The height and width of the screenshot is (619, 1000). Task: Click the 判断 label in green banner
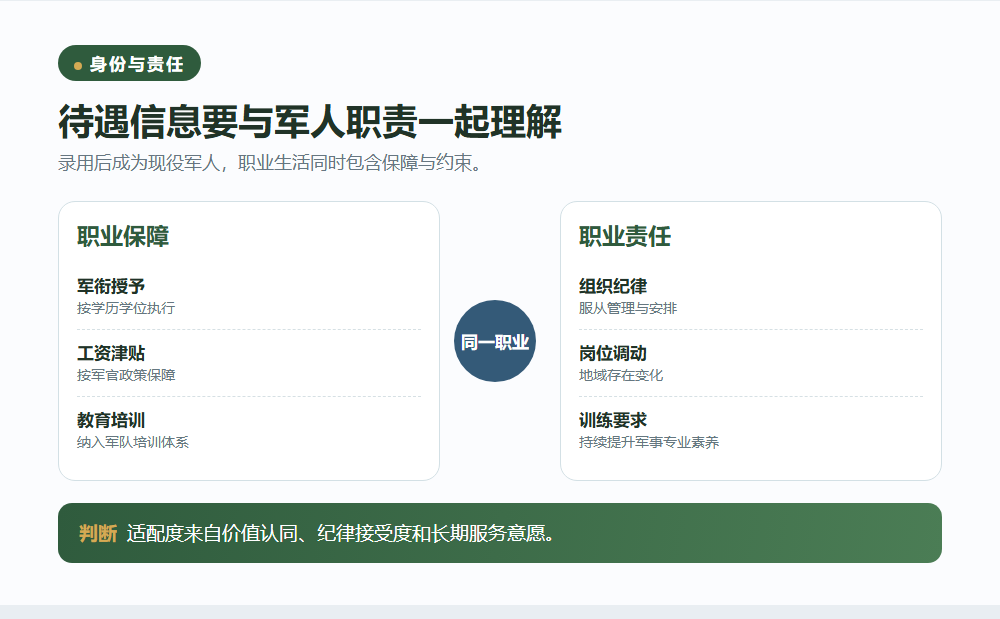[x=98, y=533]
